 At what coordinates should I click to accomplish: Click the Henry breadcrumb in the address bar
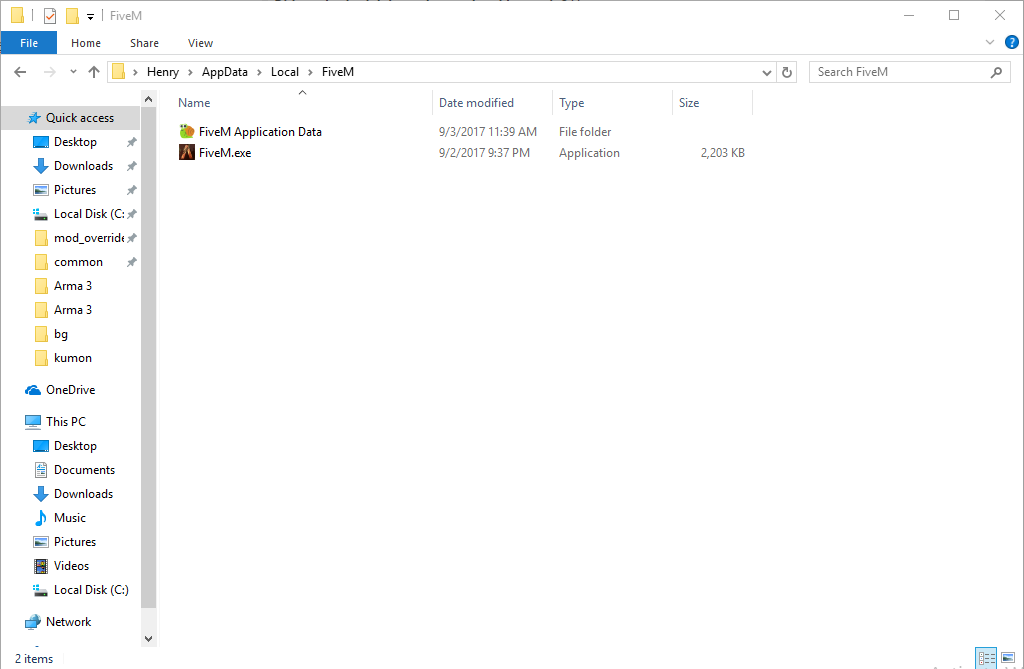(163, 72)
